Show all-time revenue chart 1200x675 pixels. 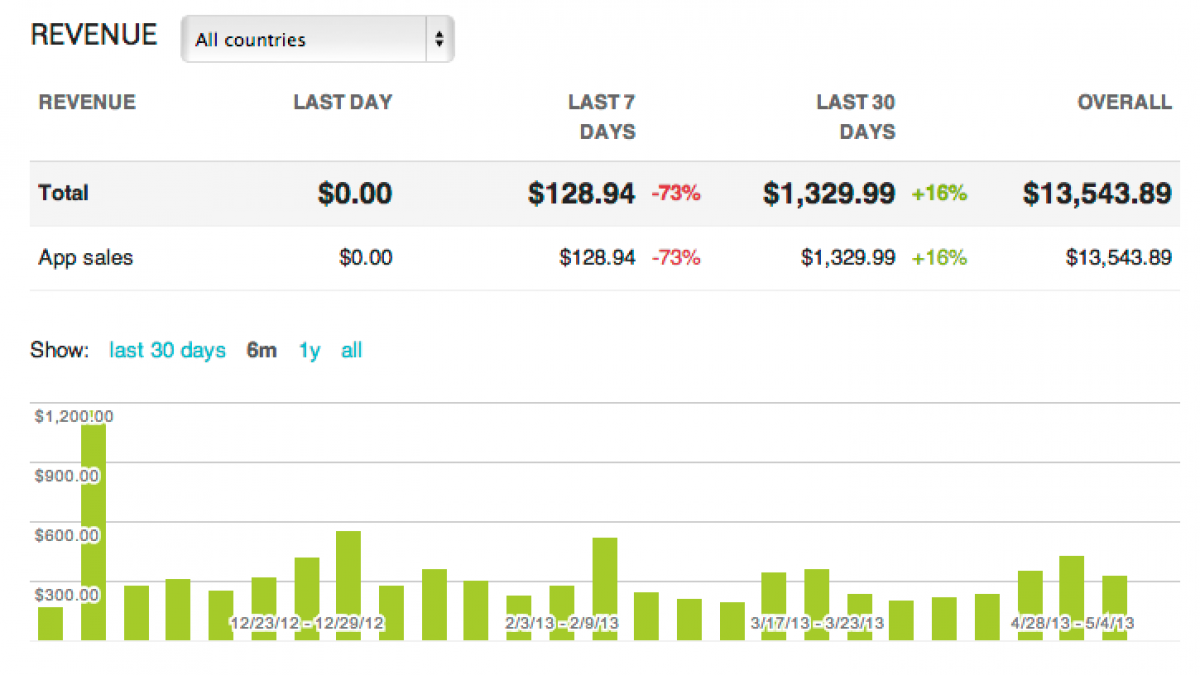[351, 351]
